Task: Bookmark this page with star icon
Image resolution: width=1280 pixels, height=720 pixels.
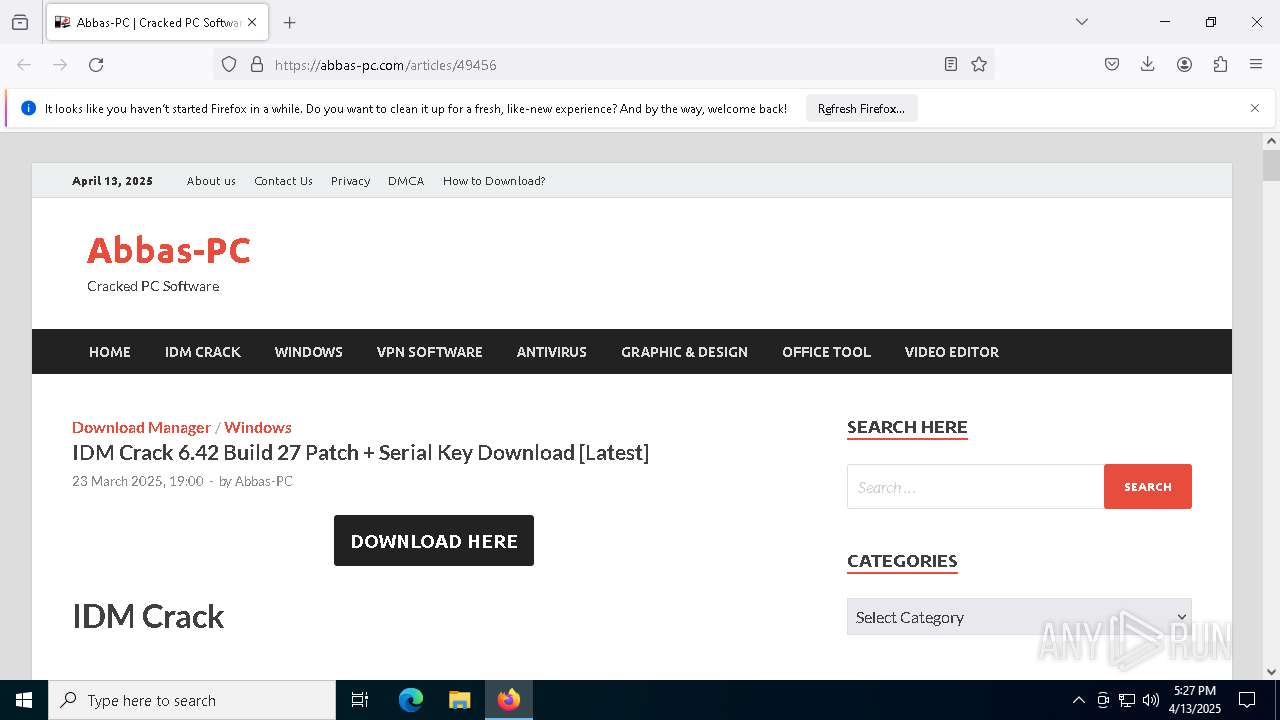Action: [979, 64]
